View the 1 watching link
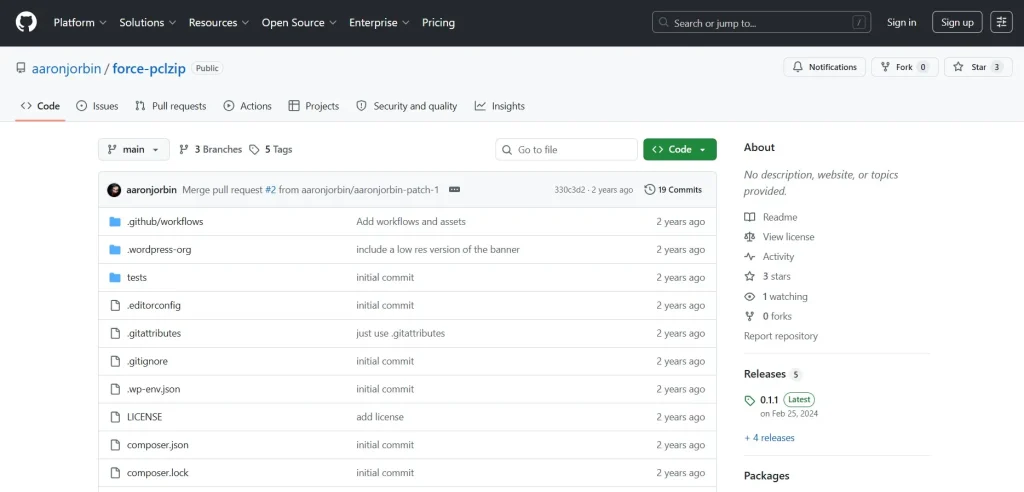 click(x=776, y=297)
